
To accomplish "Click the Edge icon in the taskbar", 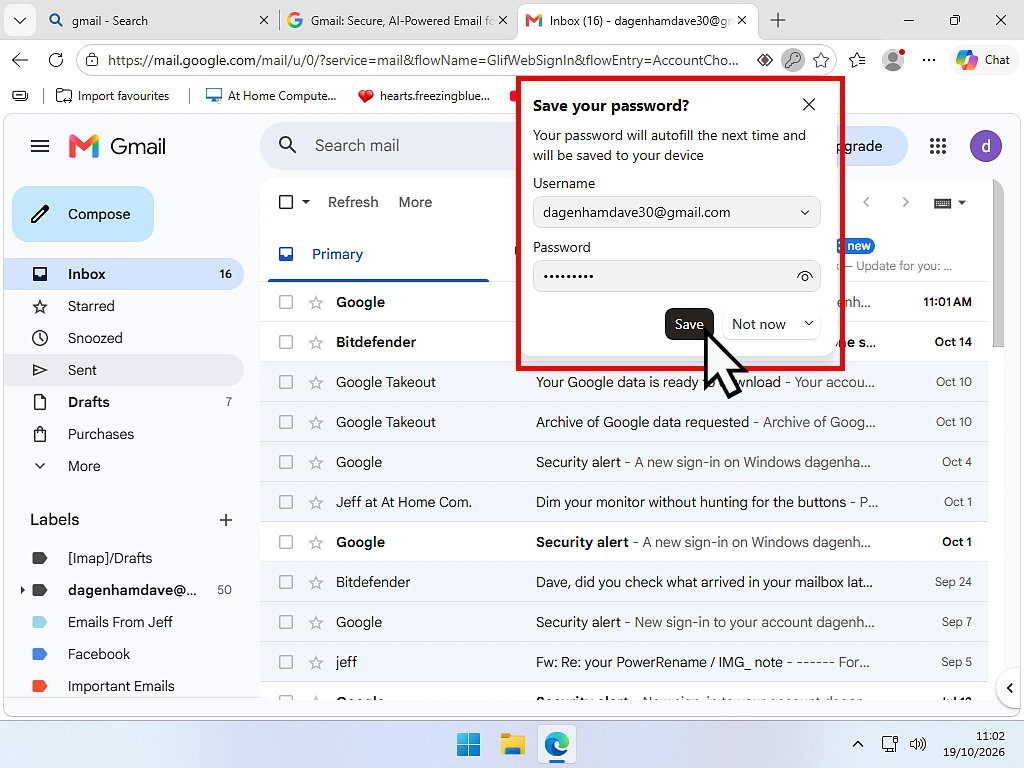I will click(557, 744).
